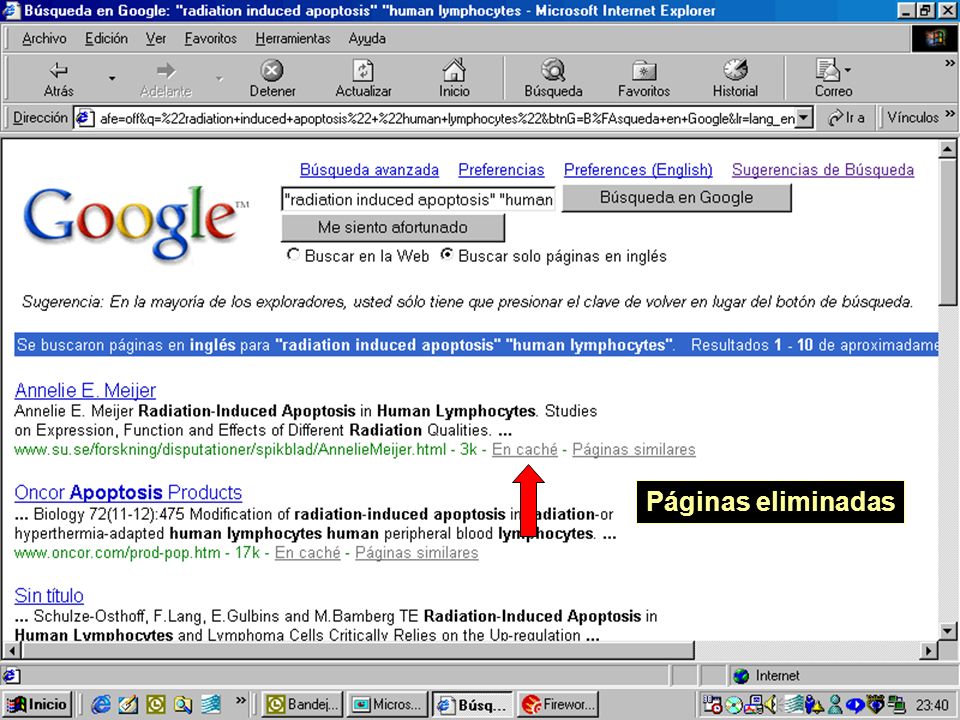960x720 pixels.
Task: Open Oncor Apoptosis Products result
Action: pos(128,492)
